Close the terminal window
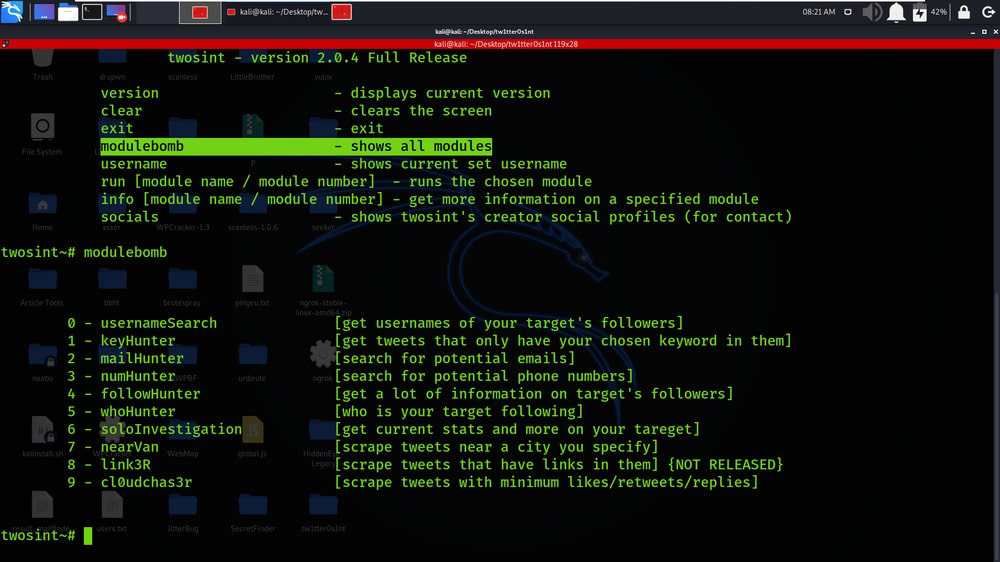 (x=995, y=31)
